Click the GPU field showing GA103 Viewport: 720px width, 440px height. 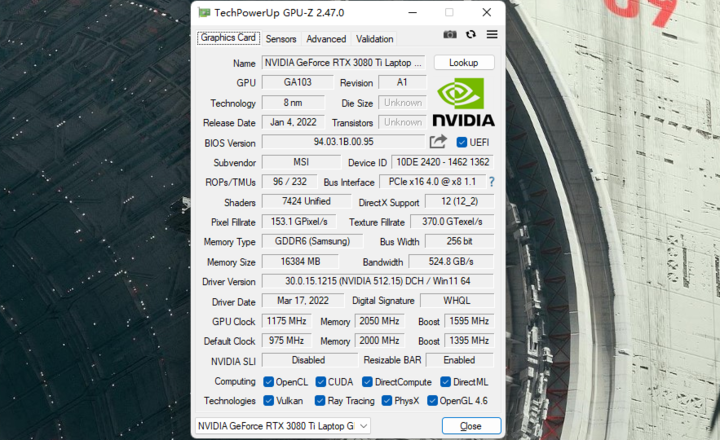[298, 82]
